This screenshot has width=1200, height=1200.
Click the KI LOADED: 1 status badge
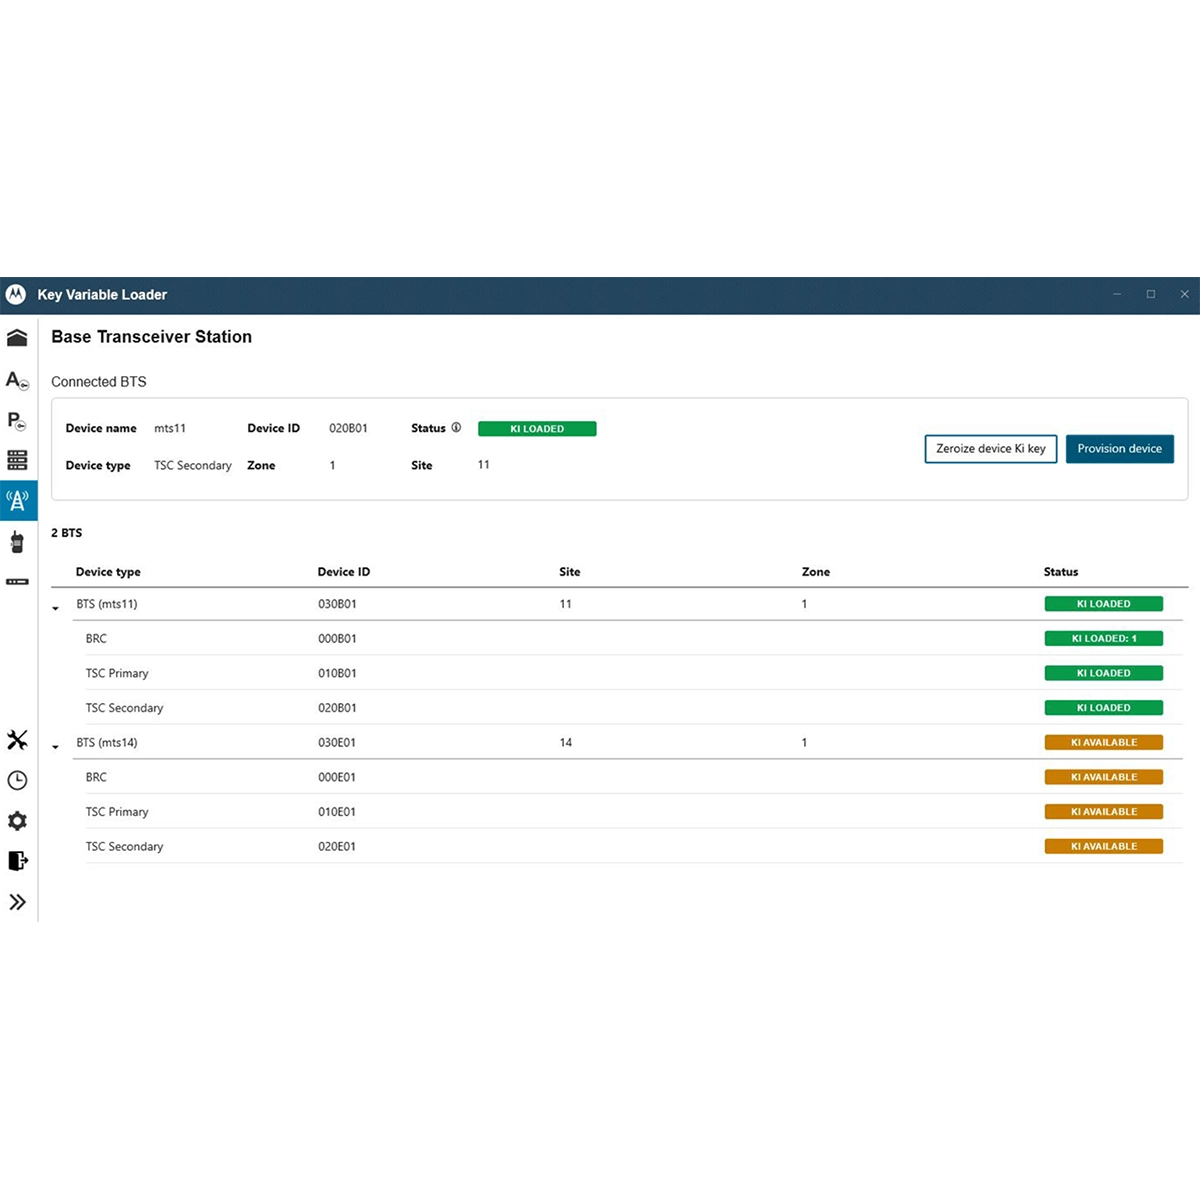tap(1104, 638)
